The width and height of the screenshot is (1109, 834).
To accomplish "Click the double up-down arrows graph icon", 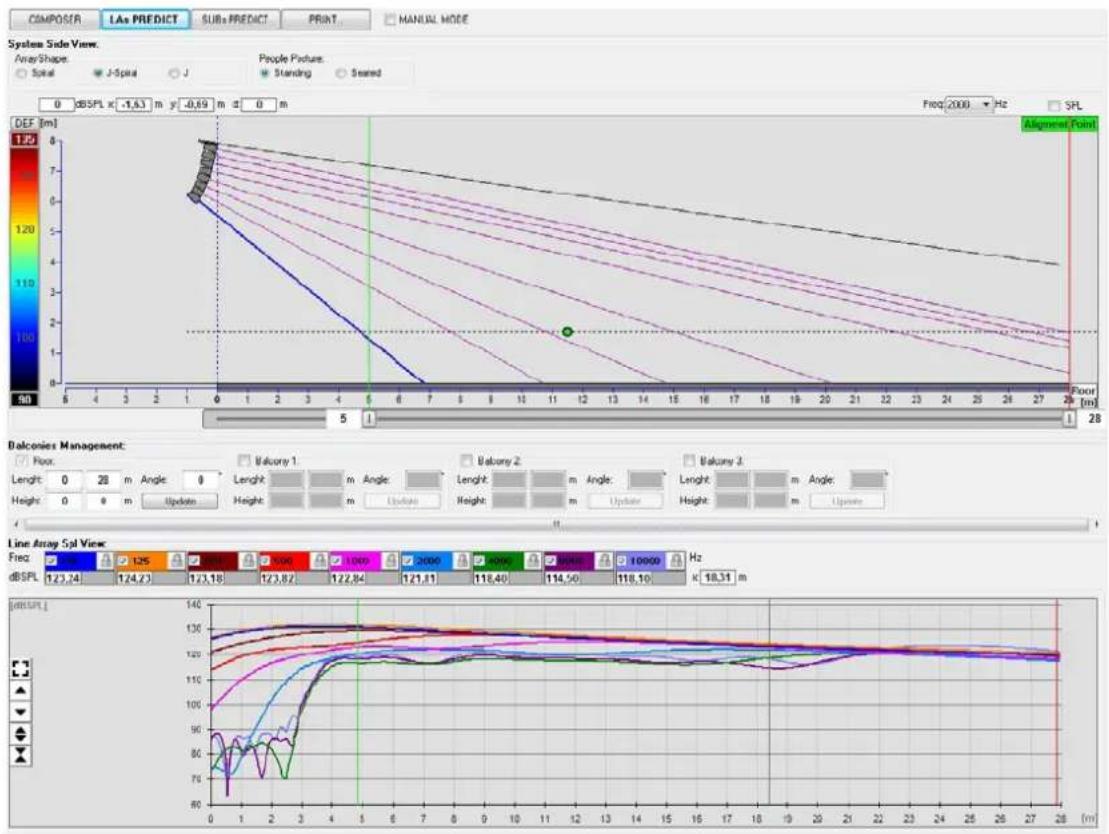I will point(21,734).
